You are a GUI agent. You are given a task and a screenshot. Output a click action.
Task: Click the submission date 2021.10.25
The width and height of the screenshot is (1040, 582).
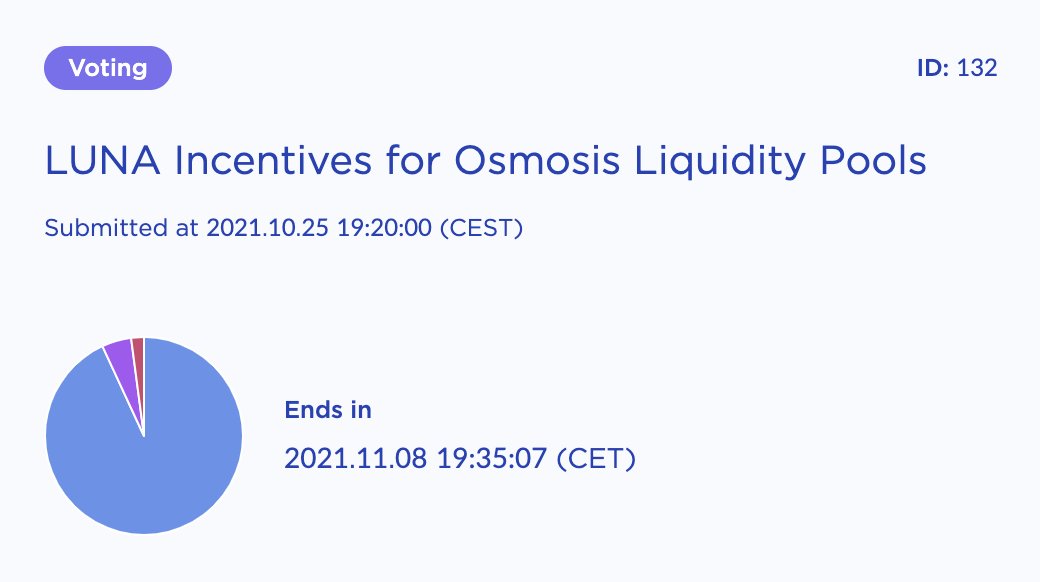tap(267, 228)
